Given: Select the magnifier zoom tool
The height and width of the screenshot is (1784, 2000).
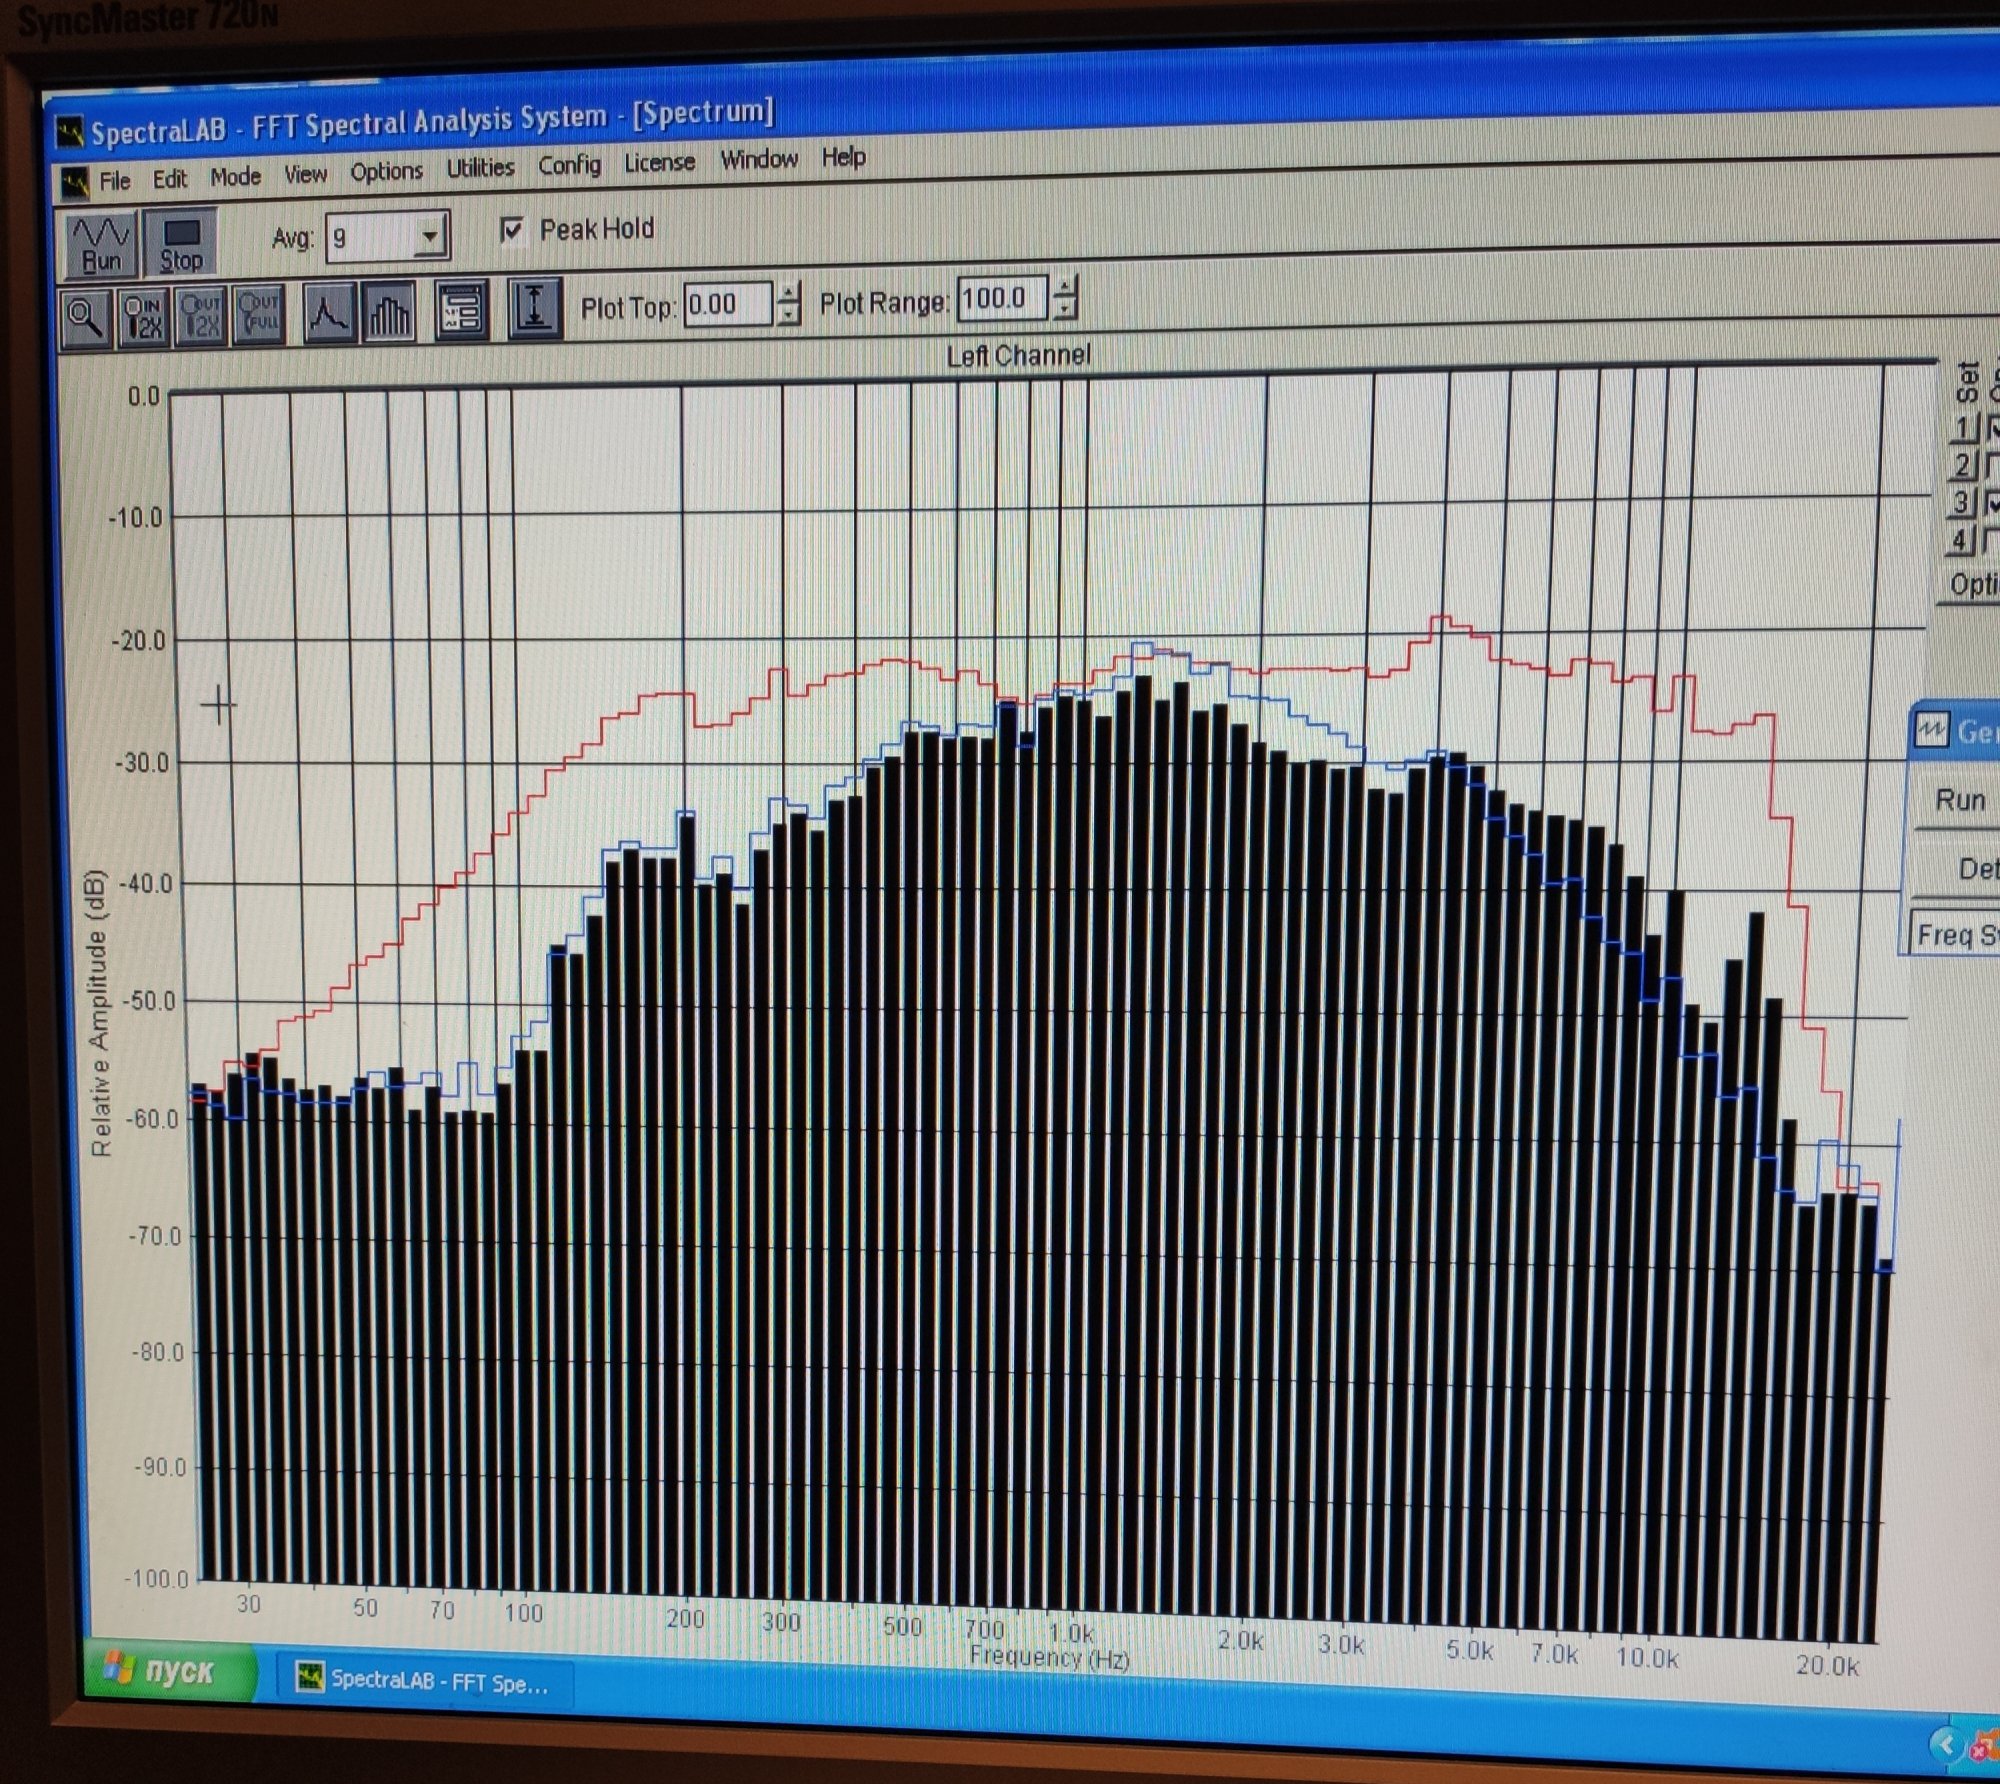Looking at the screenshot, I should (x=86, y=318).
